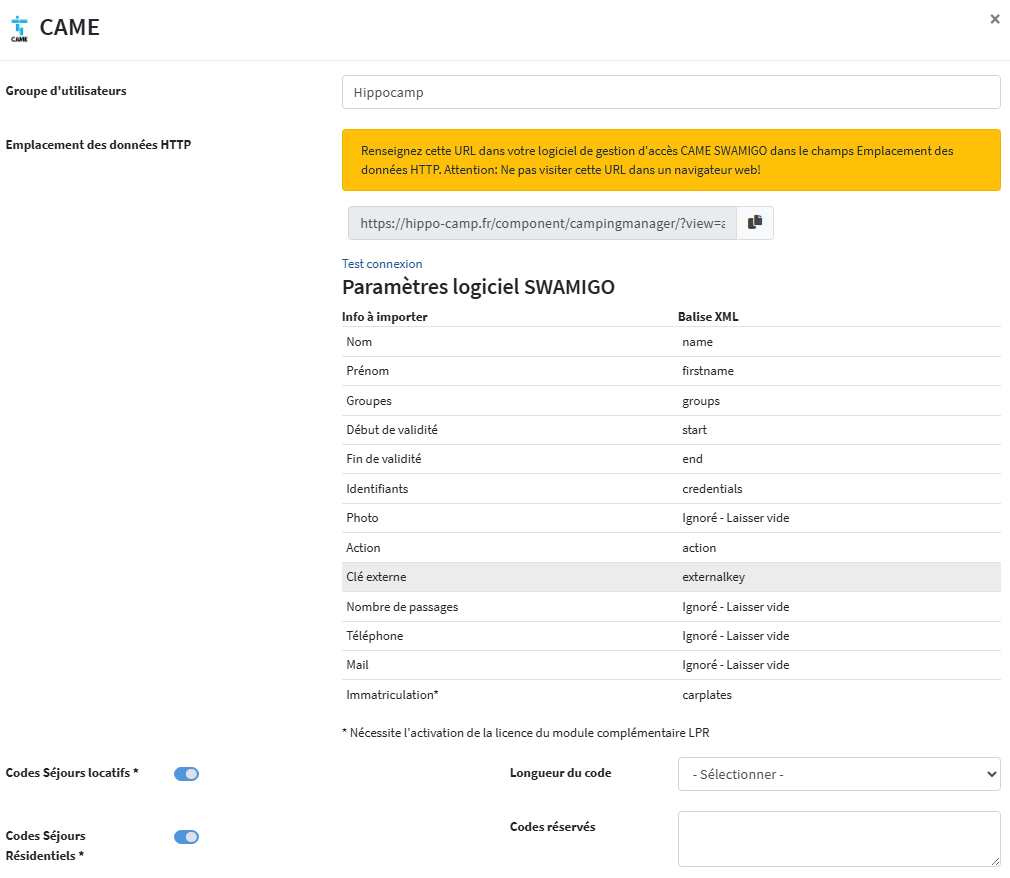
Task: Click the yellow SWAMIGO warning banner
Action: coord(670,160)
